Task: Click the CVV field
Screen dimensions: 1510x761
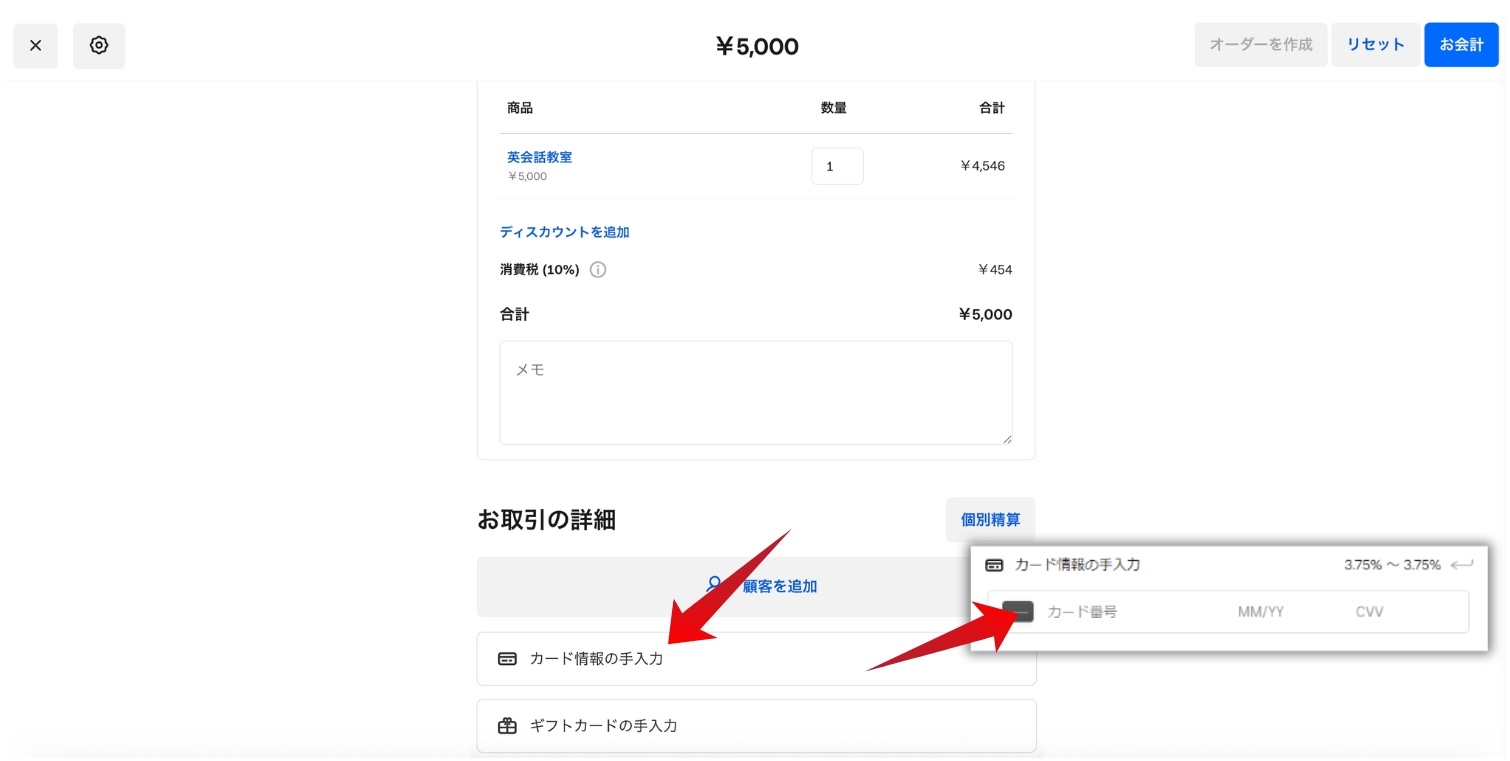Action: tap(1369, 612)
